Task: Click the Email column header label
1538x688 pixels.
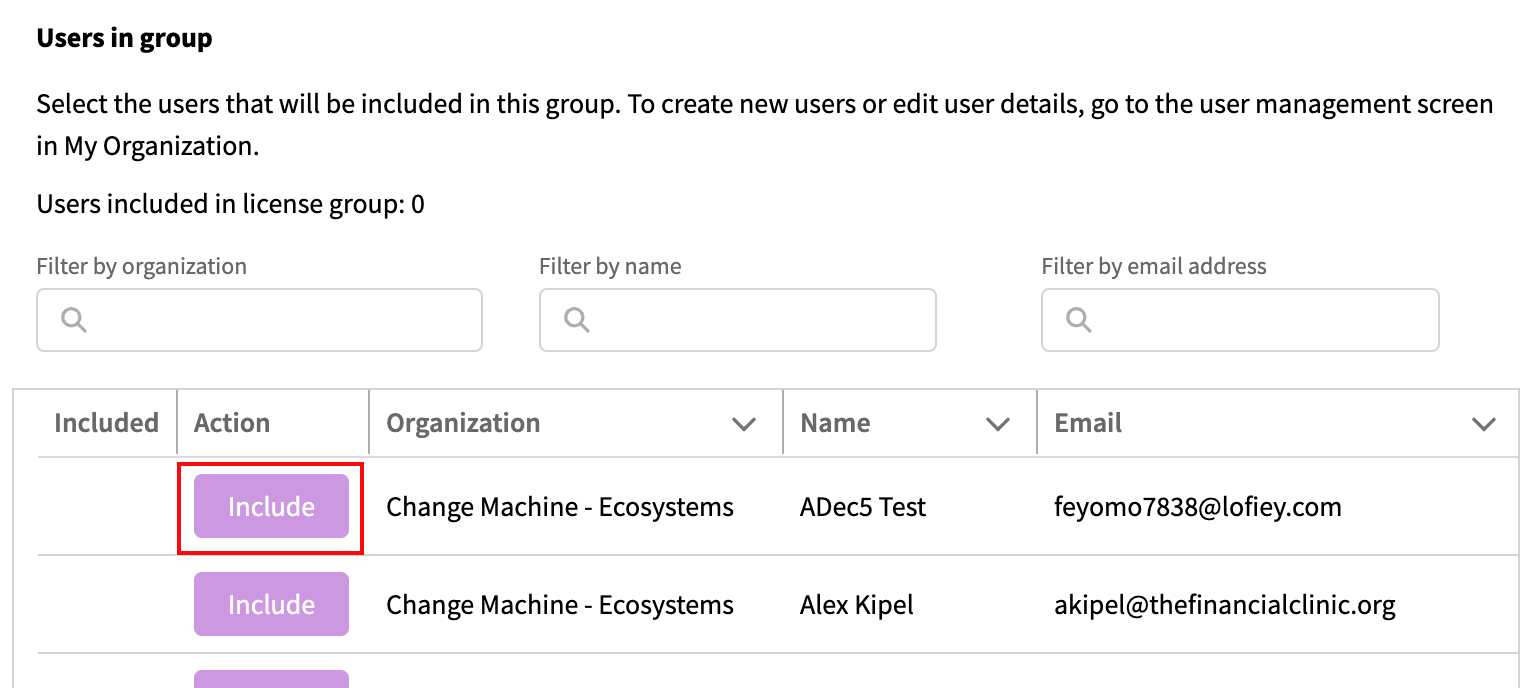Action: tap(1088, 423)
